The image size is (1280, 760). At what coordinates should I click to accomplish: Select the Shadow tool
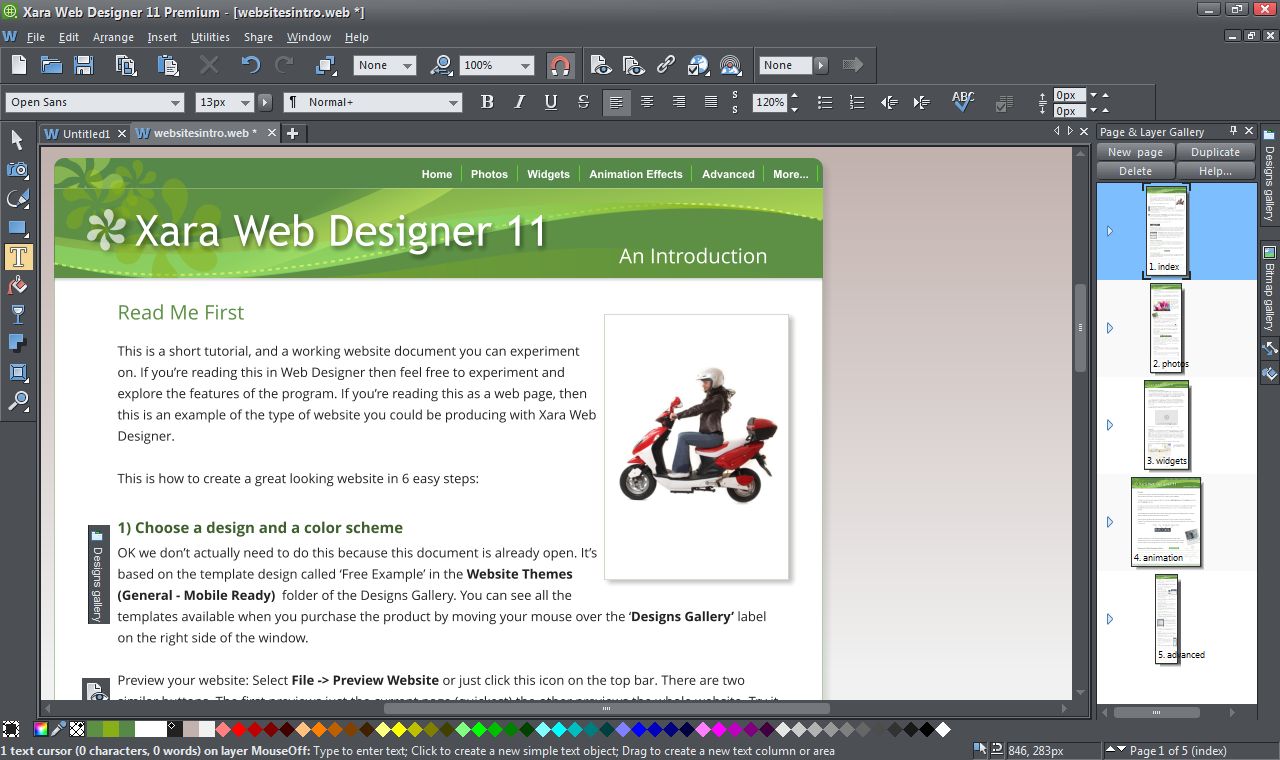point(17,344)
